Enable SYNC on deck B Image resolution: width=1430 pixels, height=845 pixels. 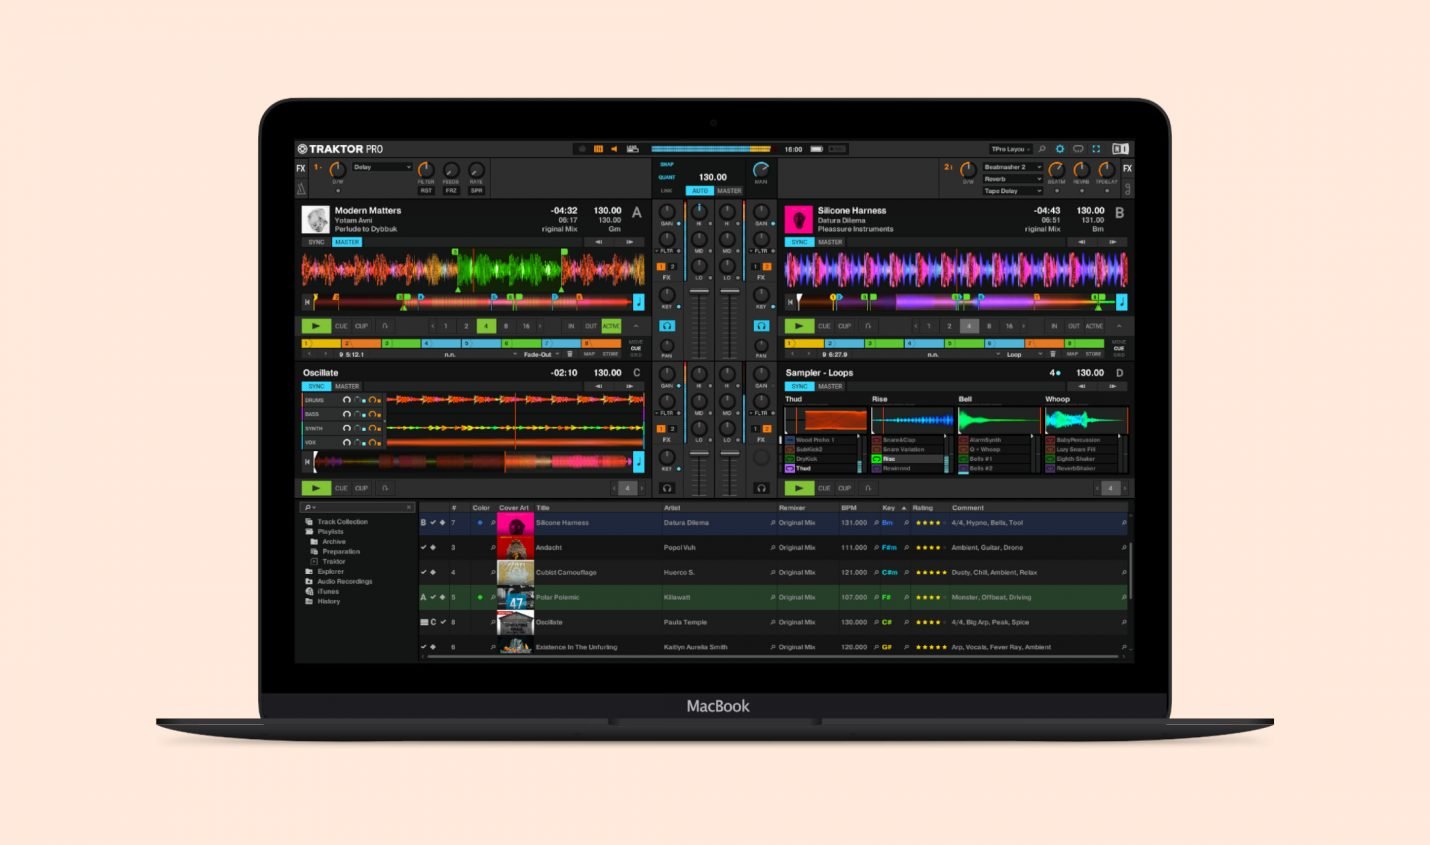800,241
